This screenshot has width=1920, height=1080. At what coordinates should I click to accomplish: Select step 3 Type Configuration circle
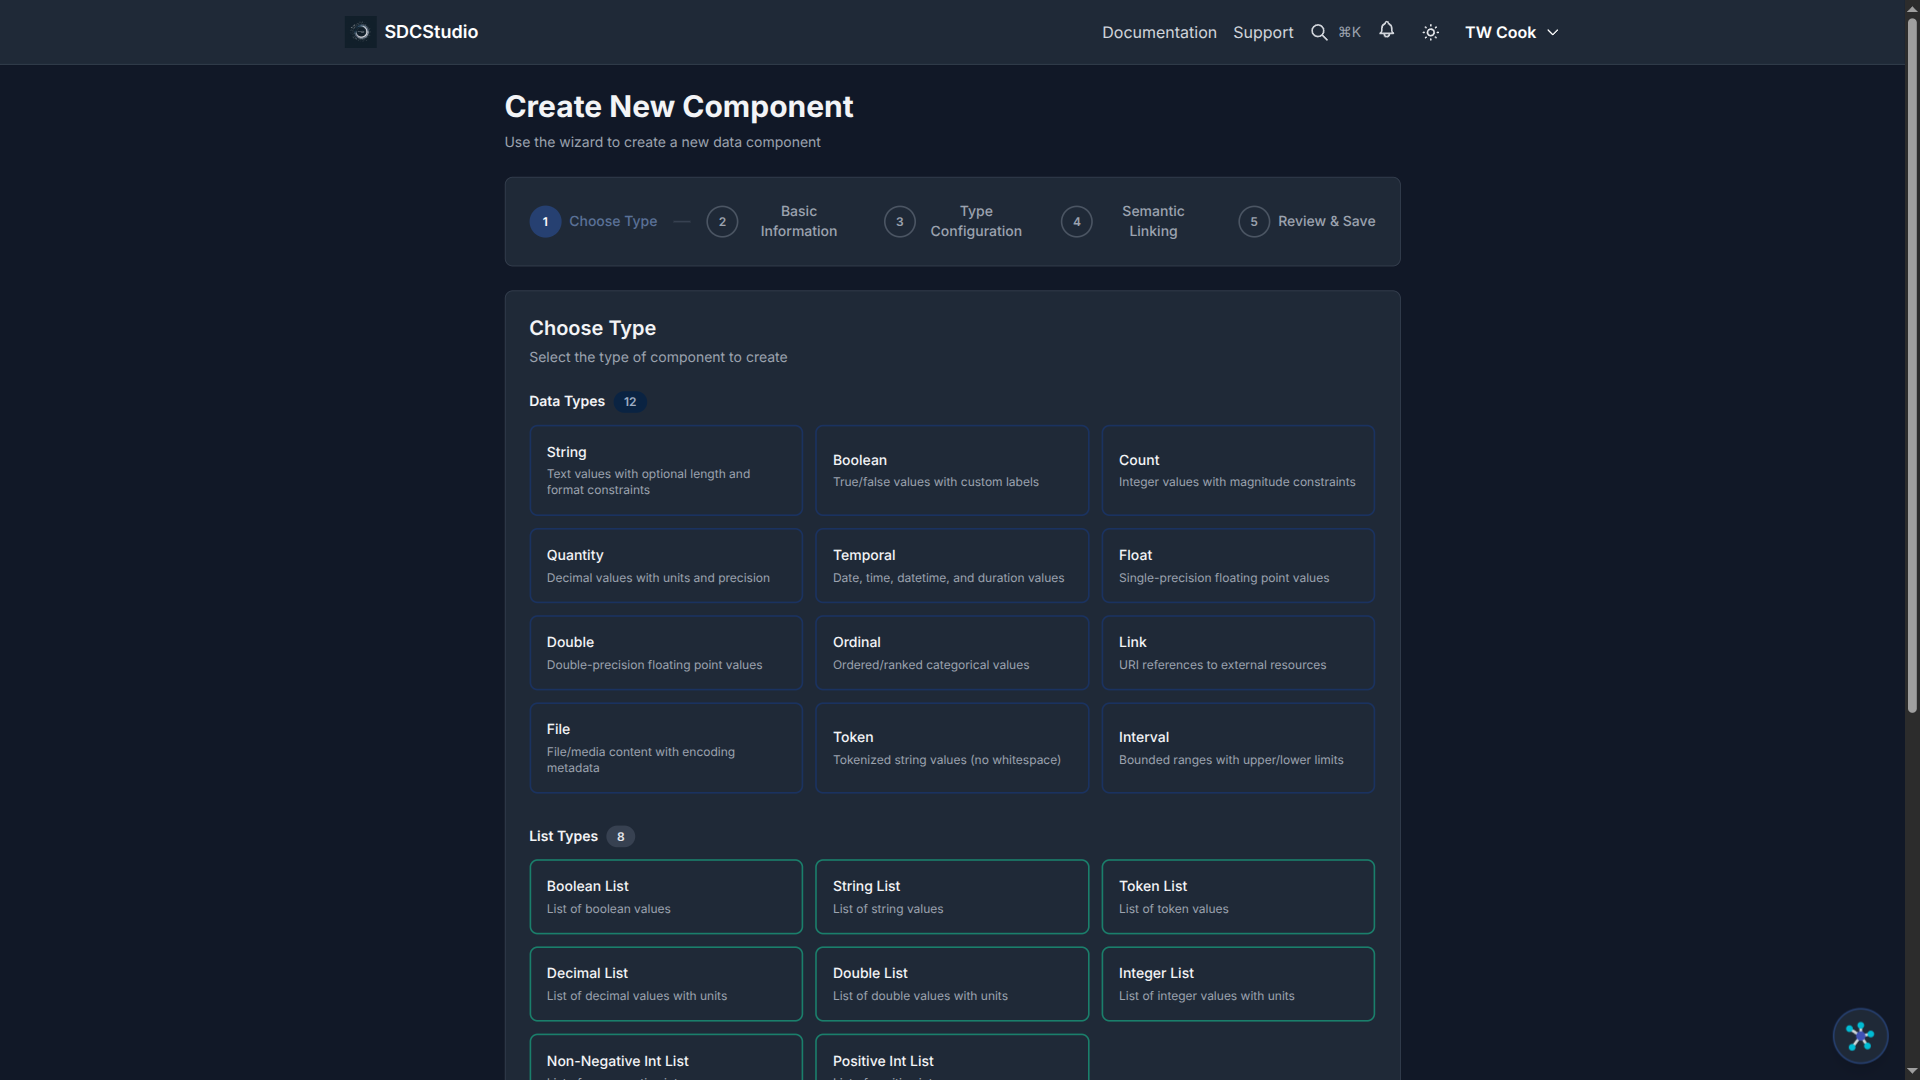point(899,221)
